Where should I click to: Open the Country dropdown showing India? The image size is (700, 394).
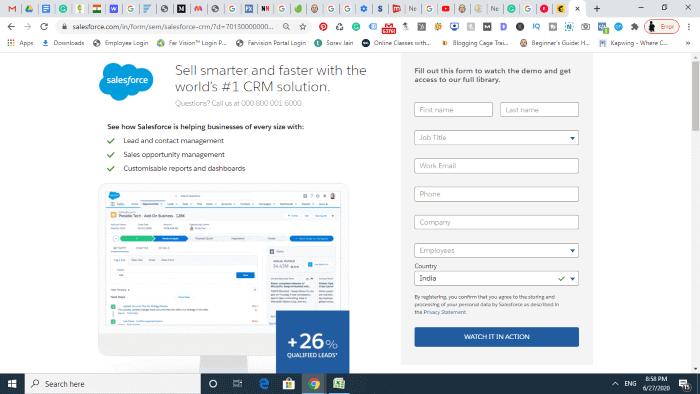(x=496, y=278)
